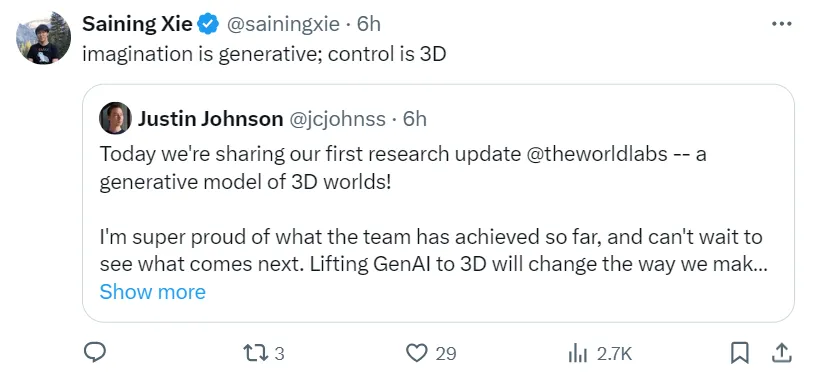Viewport: 814px width, 372px height.
Task: Click the 6h timestamp on Saining's tweet
Action: pyautogui.click(x=369, y=24)
